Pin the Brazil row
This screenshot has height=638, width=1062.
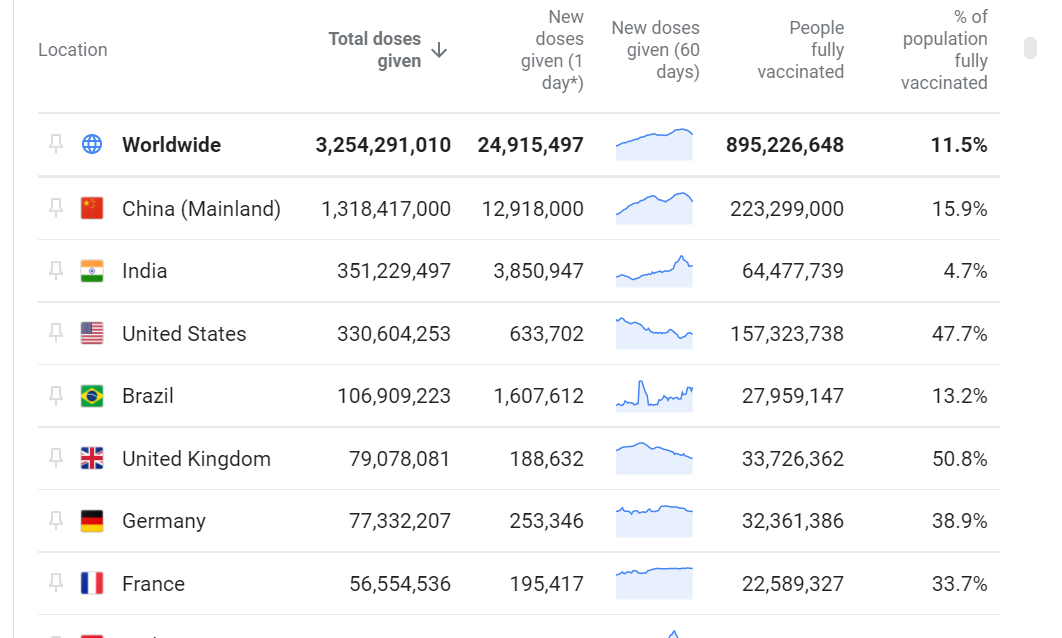[x=56, y=396]
